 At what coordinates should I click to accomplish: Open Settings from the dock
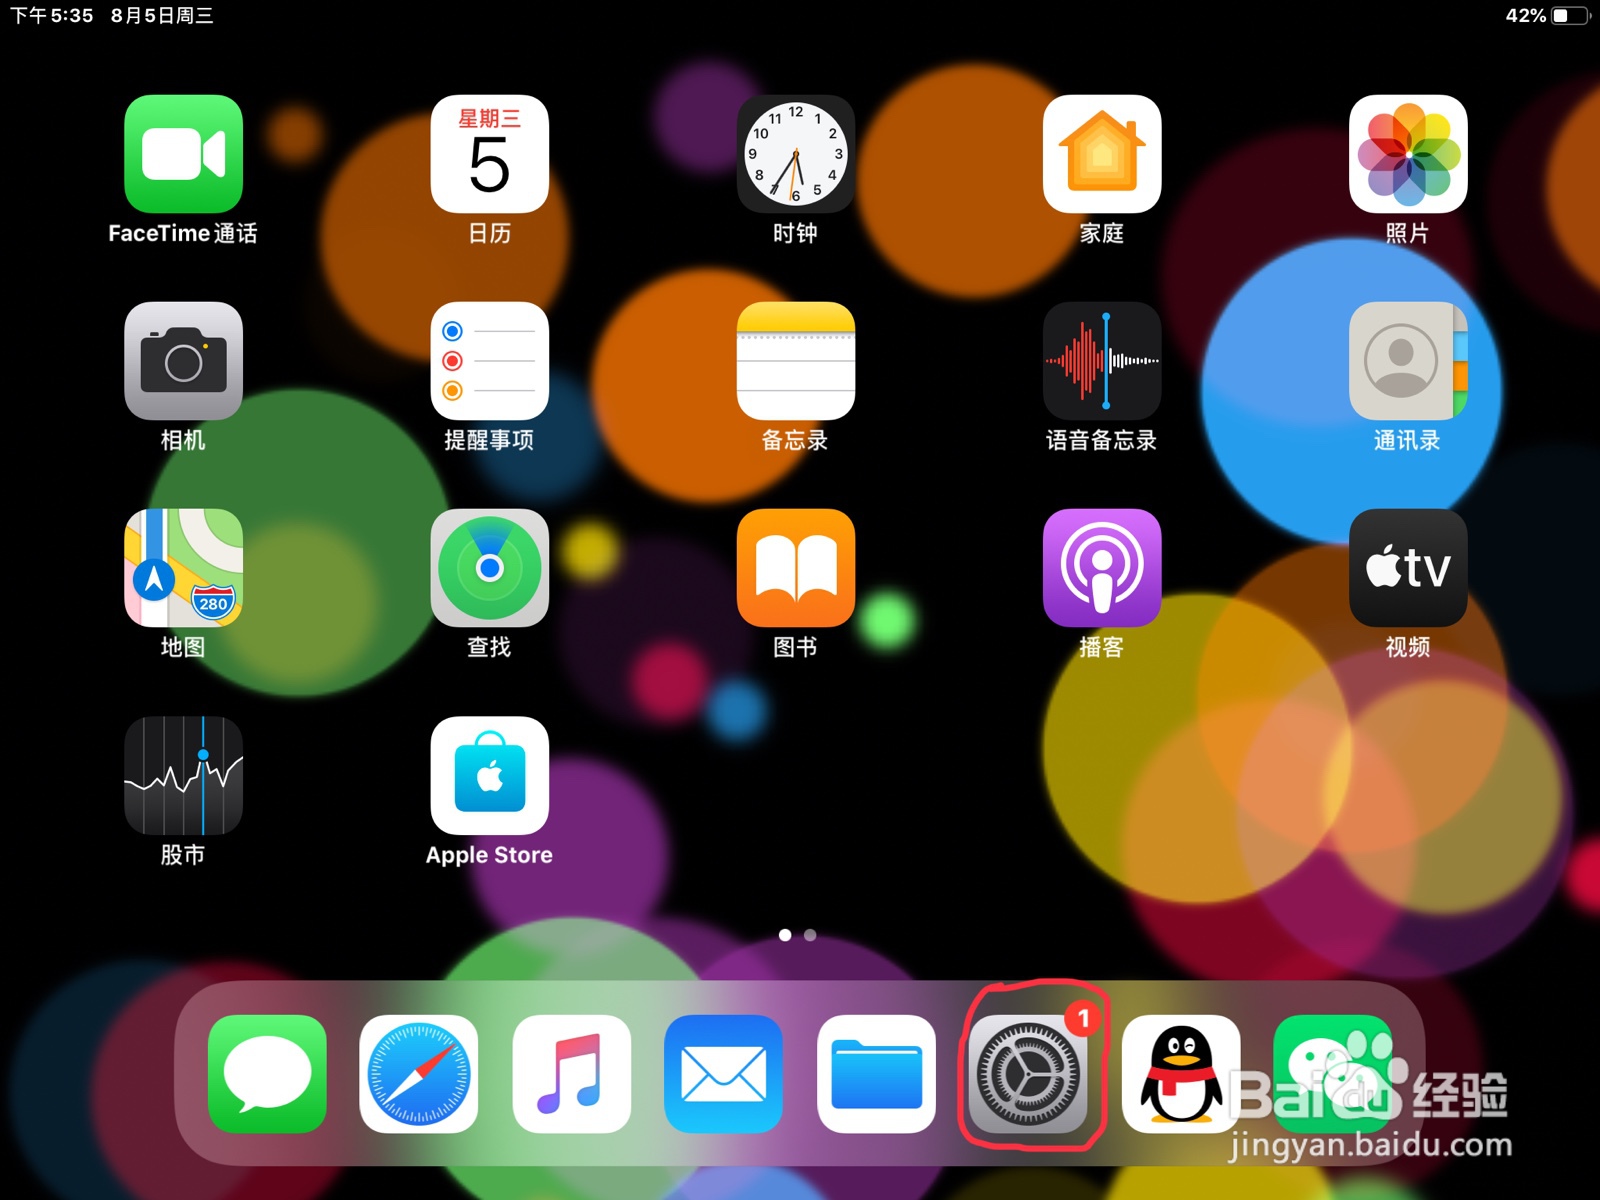click(1028, 1074)
